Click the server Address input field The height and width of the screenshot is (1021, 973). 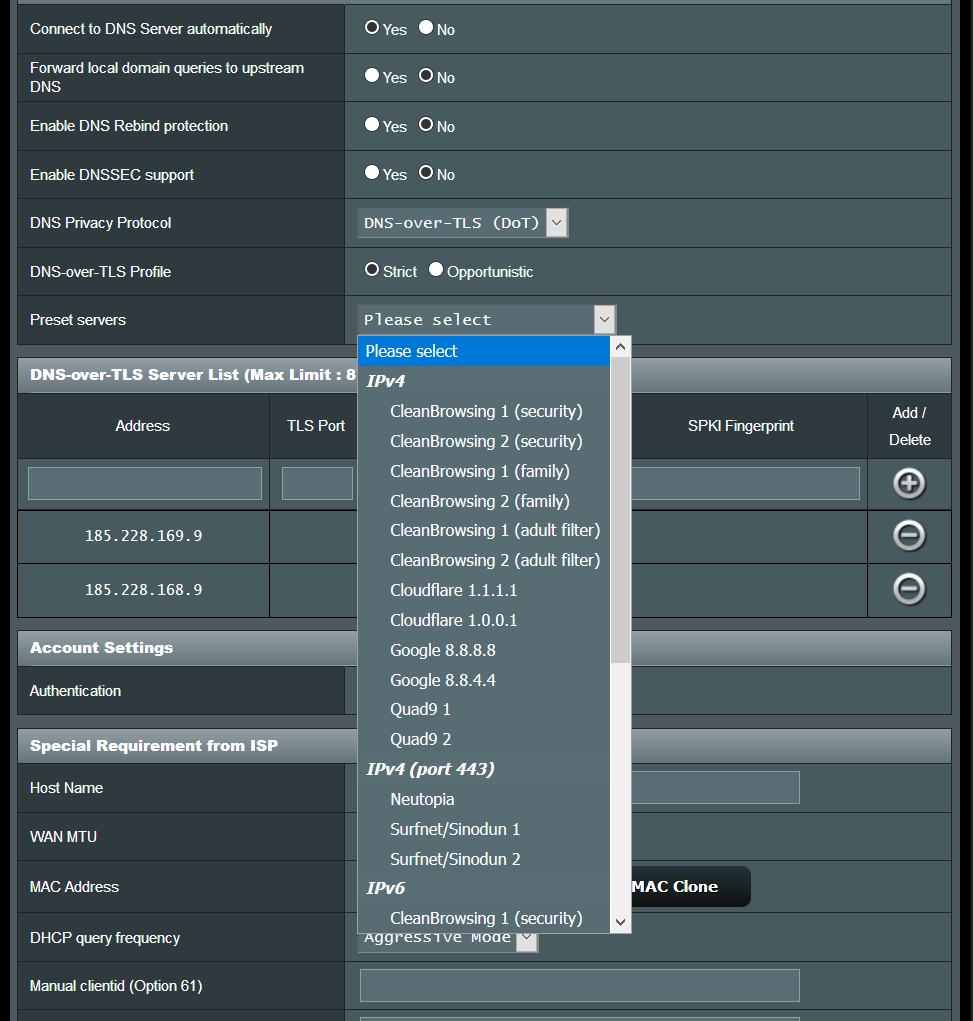coord(144,484)
